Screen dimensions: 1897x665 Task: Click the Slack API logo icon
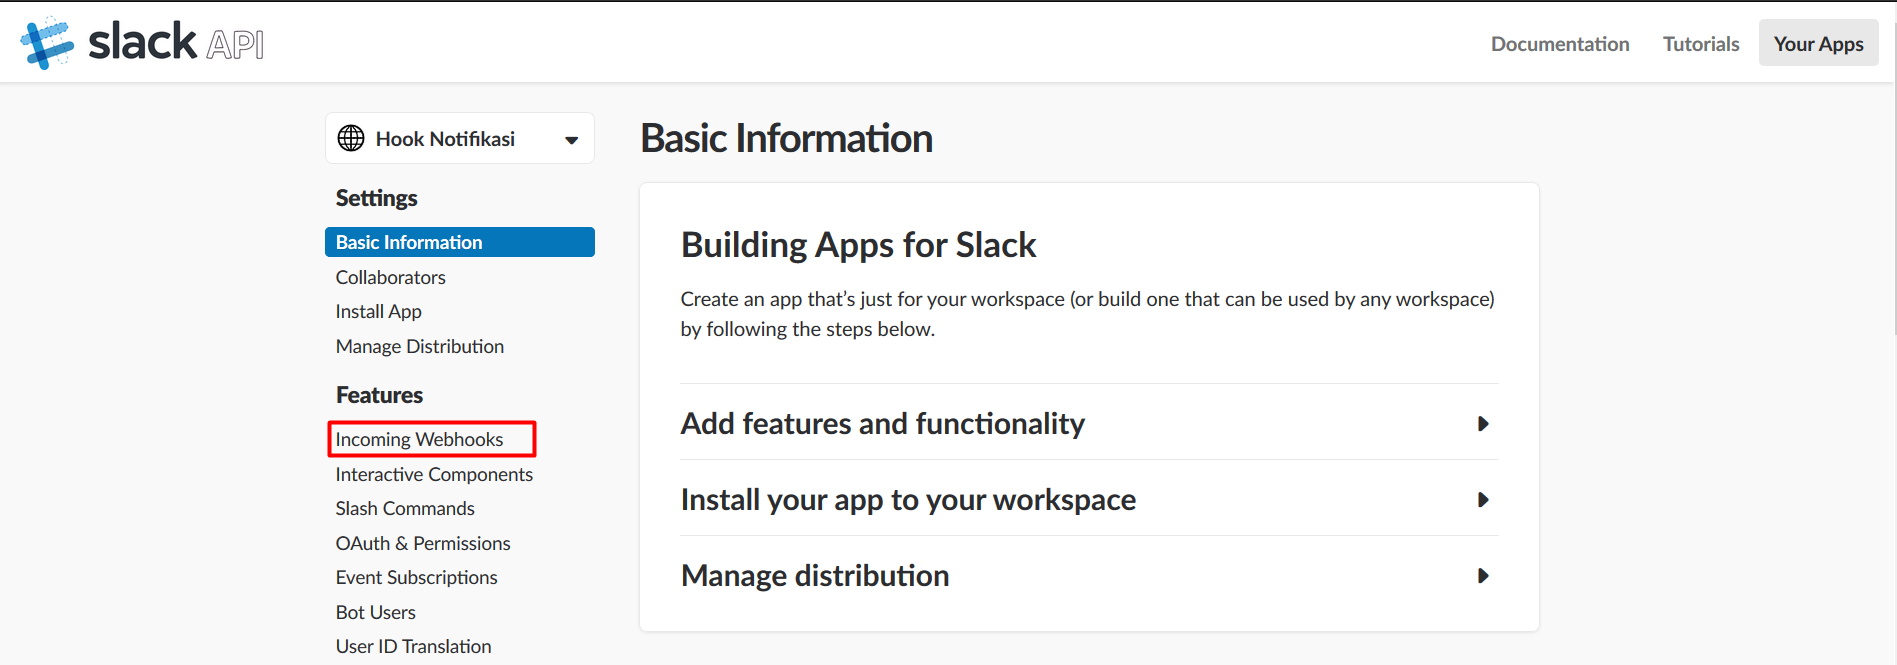[47, 43]
